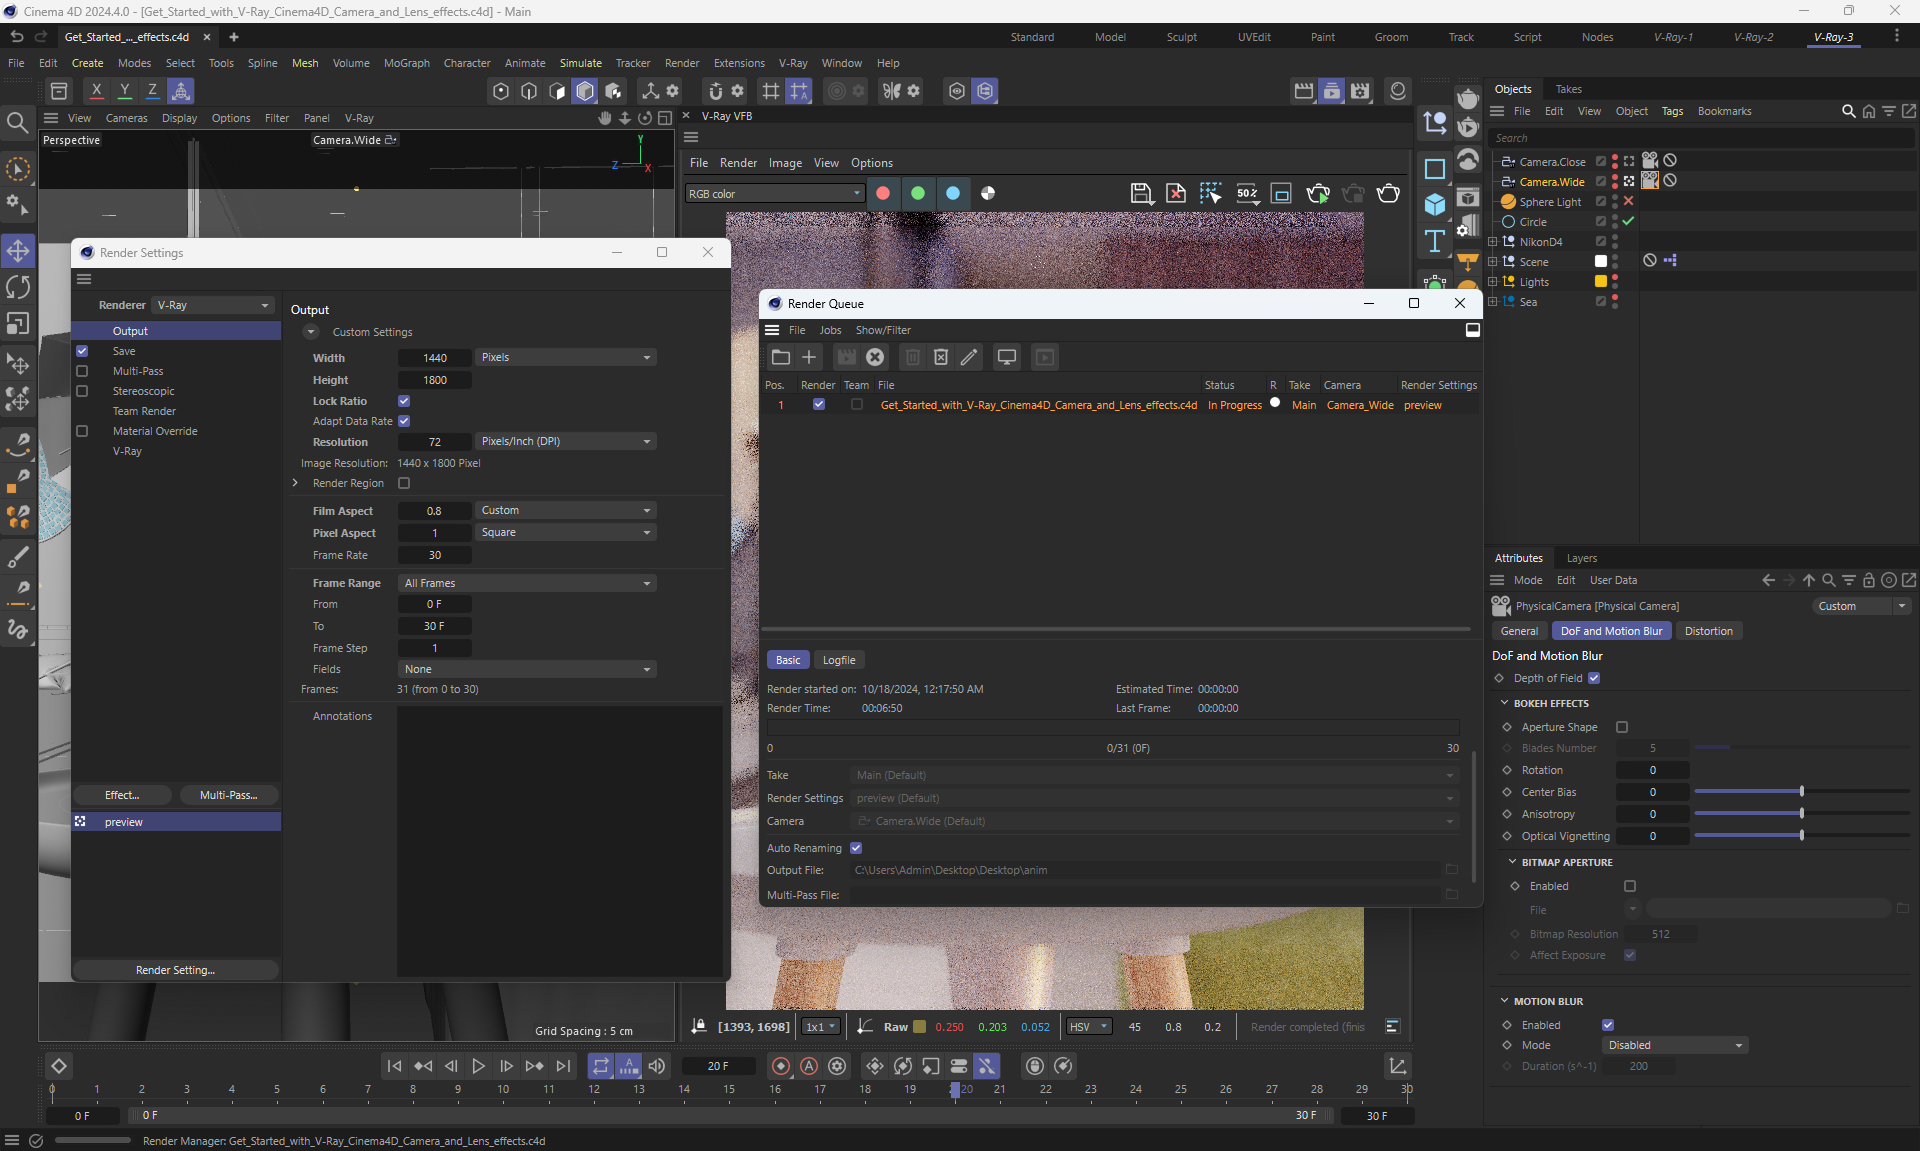
Task: Open the Renderer V-Ray dropdown
Action: (213, 305)
